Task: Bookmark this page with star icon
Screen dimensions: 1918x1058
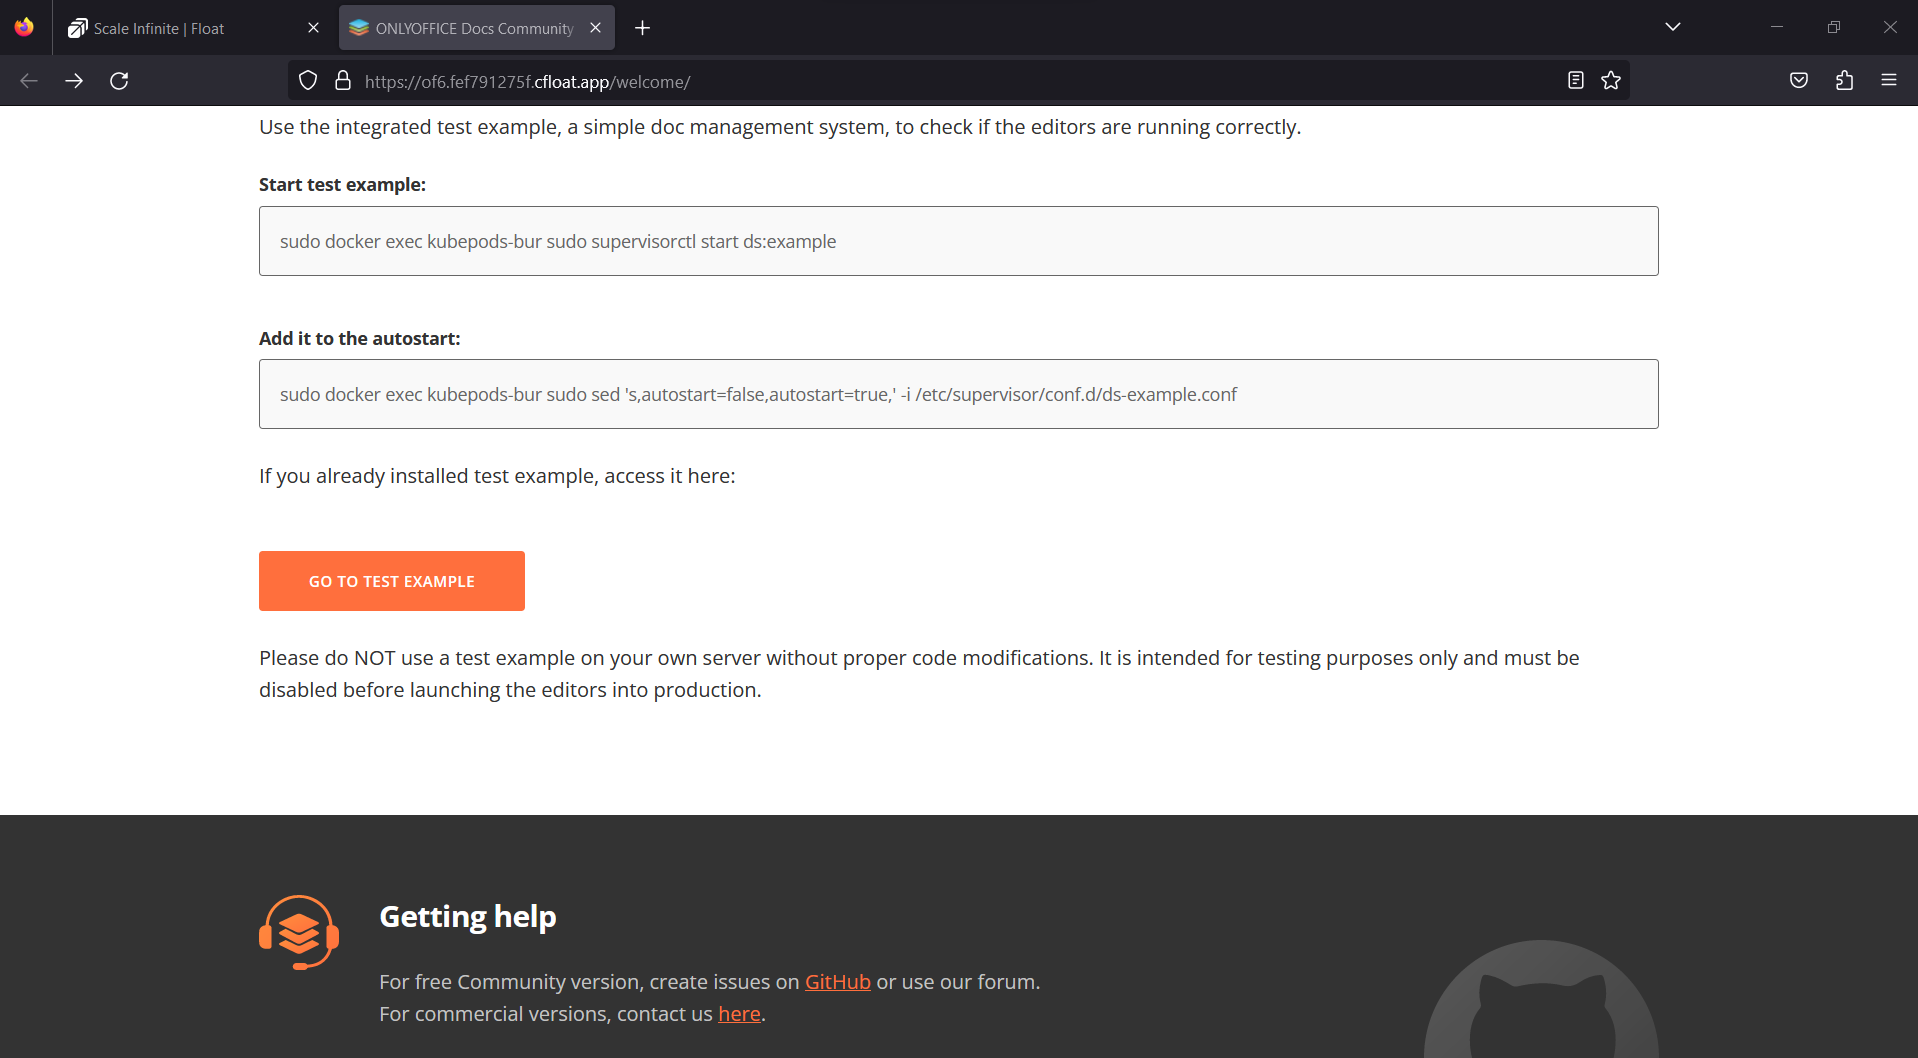Action: (x=1611, y=81)
